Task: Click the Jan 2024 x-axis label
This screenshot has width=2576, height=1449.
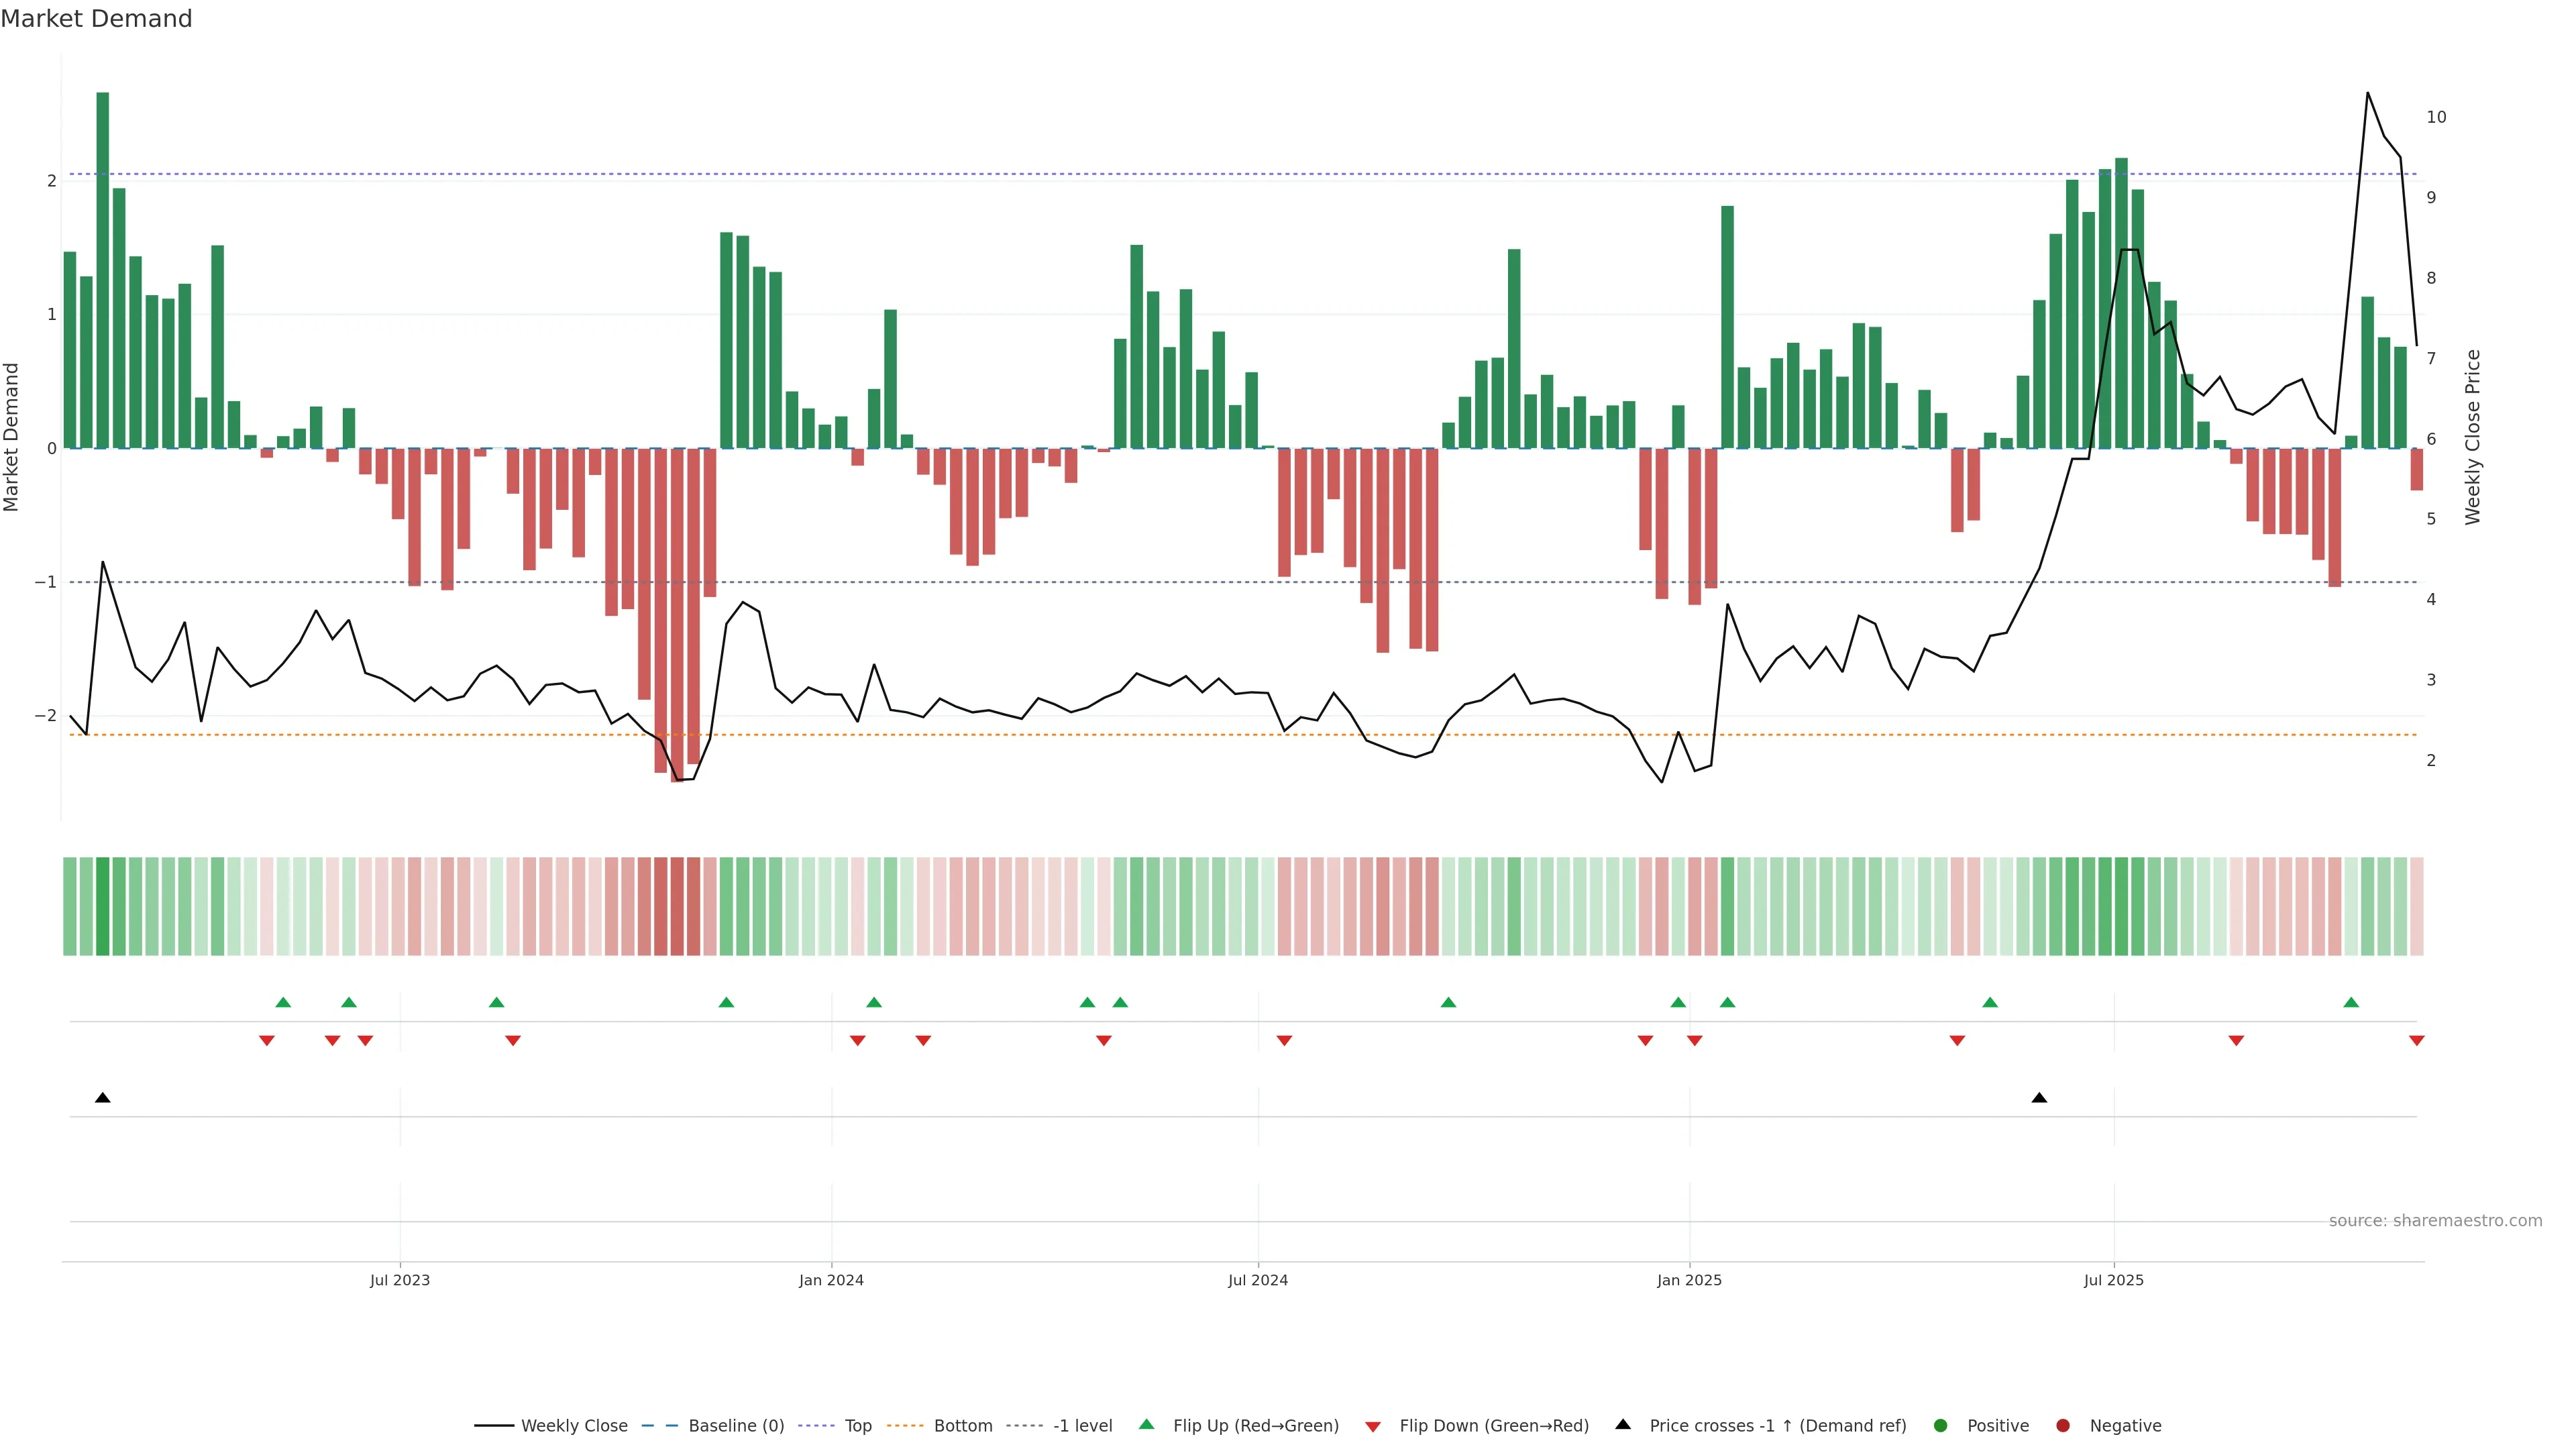Action: click(831, 1280)
